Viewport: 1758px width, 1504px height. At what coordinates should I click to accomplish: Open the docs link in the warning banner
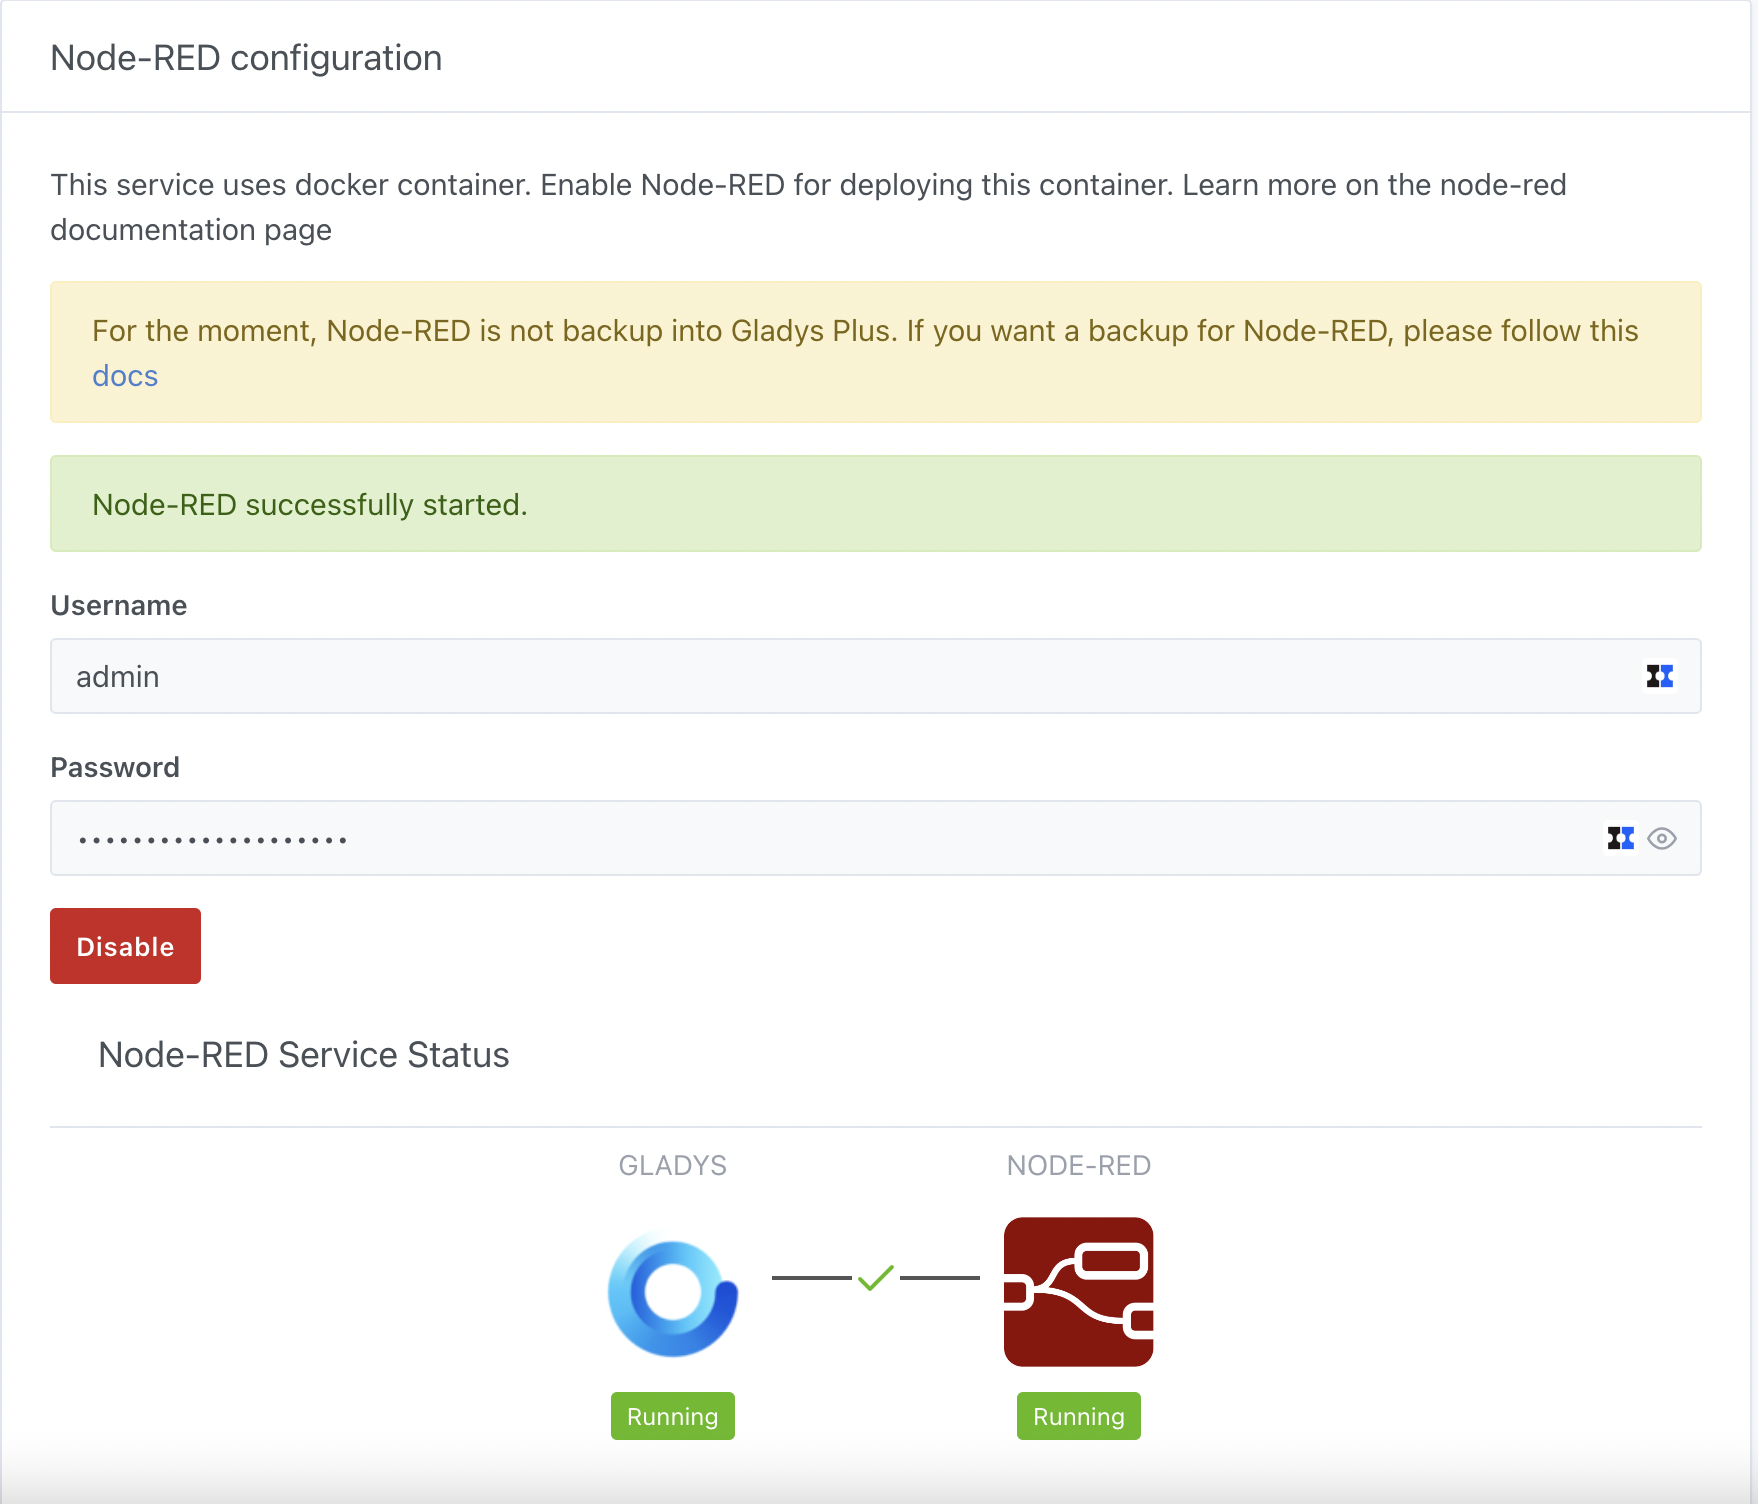pyautogui.click(x=124, y=376)
